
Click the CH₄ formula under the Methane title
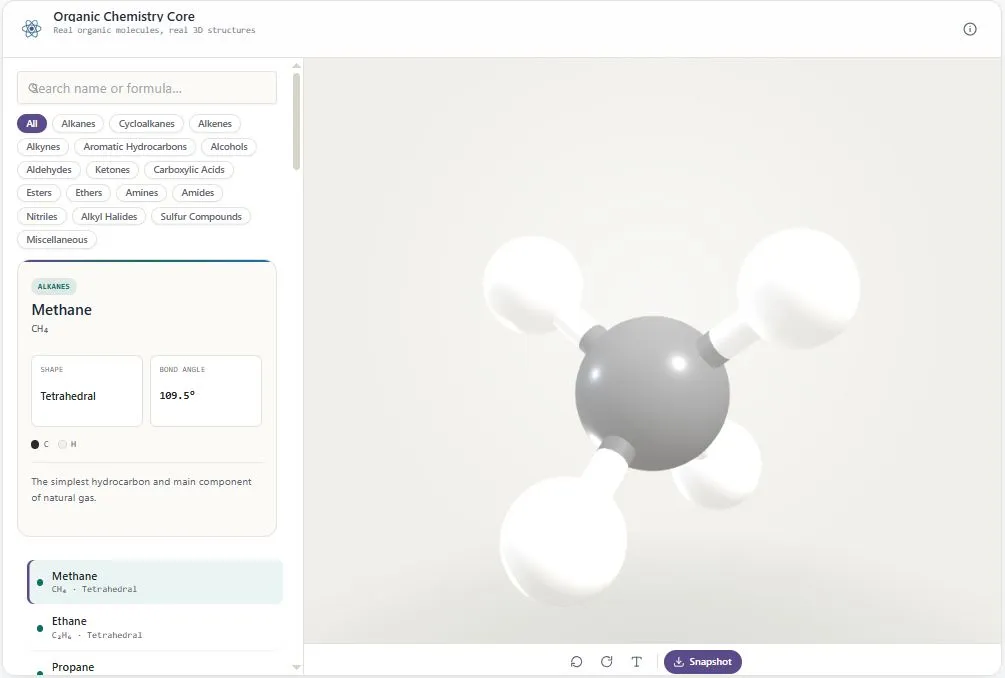(x=40, y=329)
